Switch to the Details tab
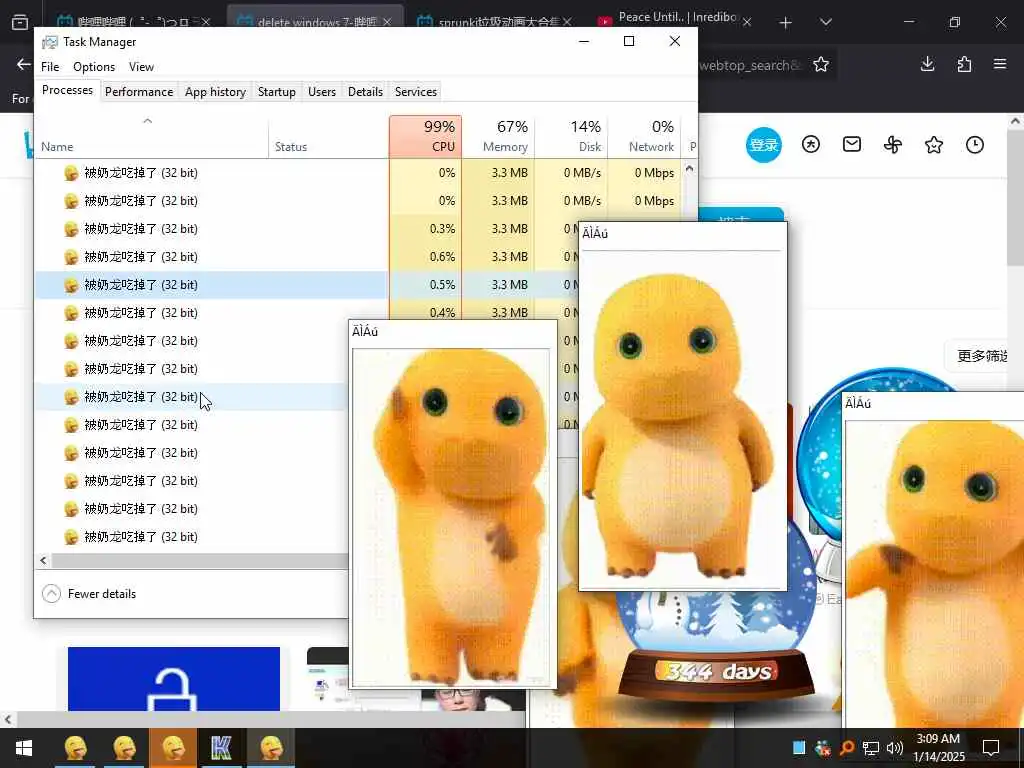The width and height of the screenshot is (1024, 768). pyautogui.click(x=365, y=91)
